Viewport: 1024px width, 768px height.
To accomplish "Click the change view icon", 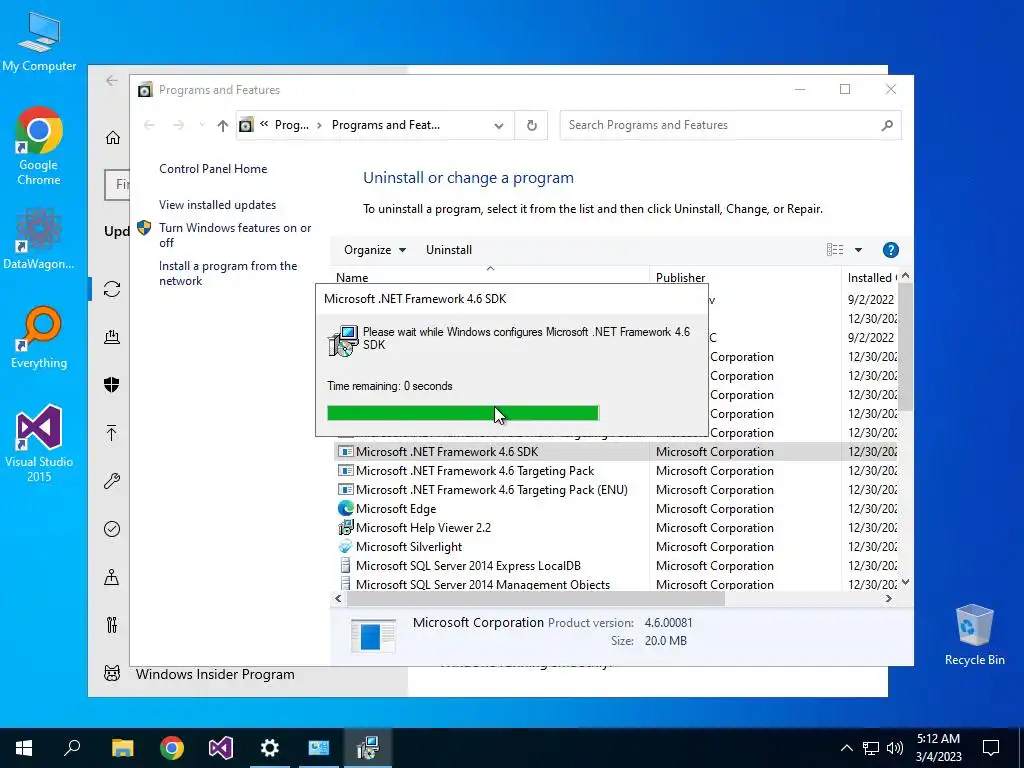I will [835, 249].
